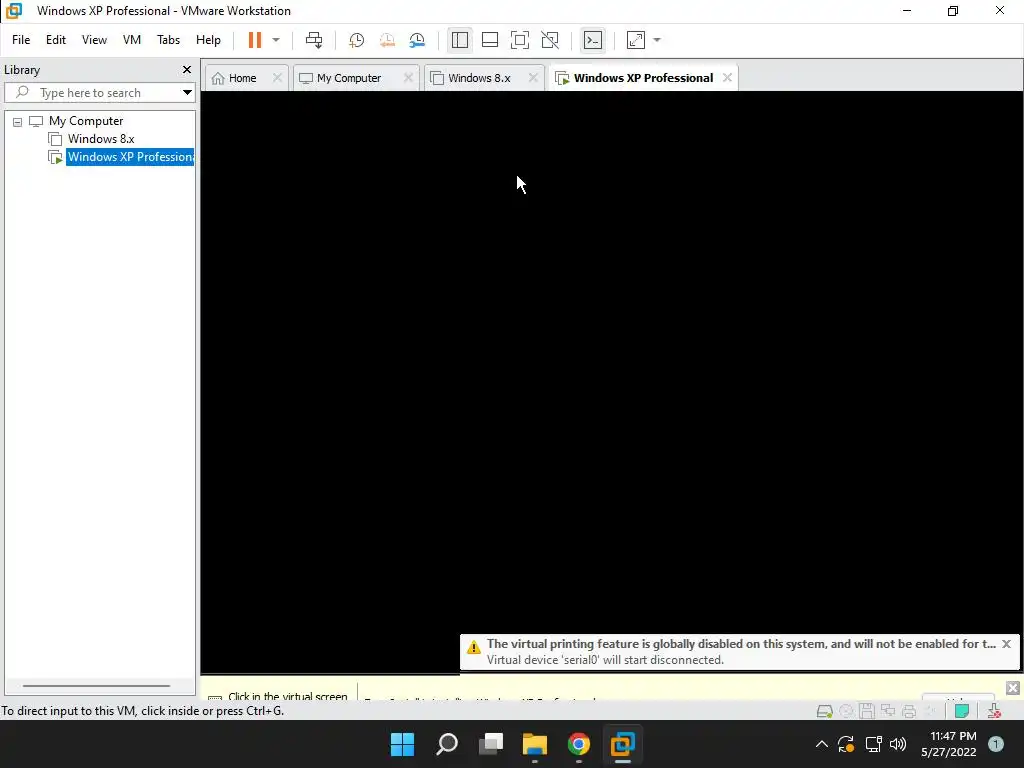Close the Windows 8.x tab
Screen dimensions: 1024x768
pyautogui.click(x=533, y=78)
